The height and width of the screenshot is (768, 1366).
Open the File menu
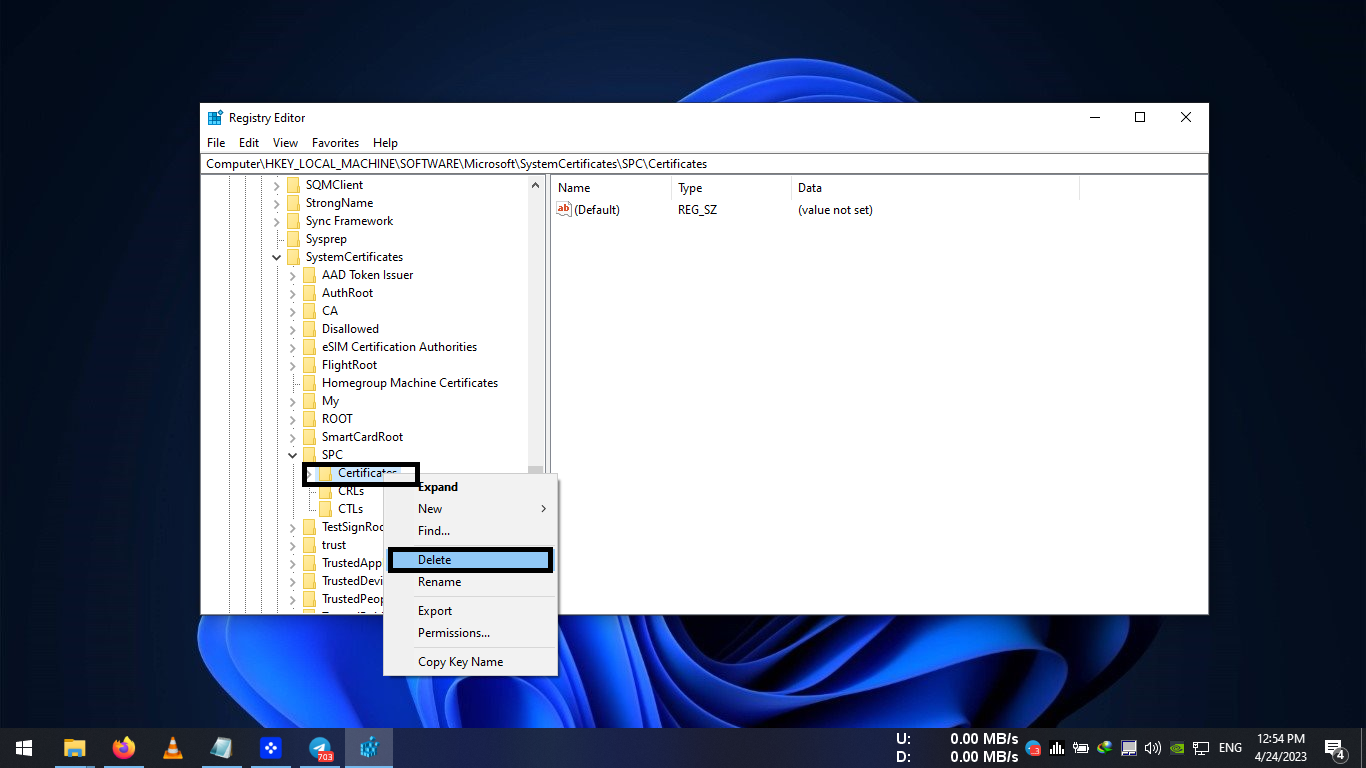216,143
